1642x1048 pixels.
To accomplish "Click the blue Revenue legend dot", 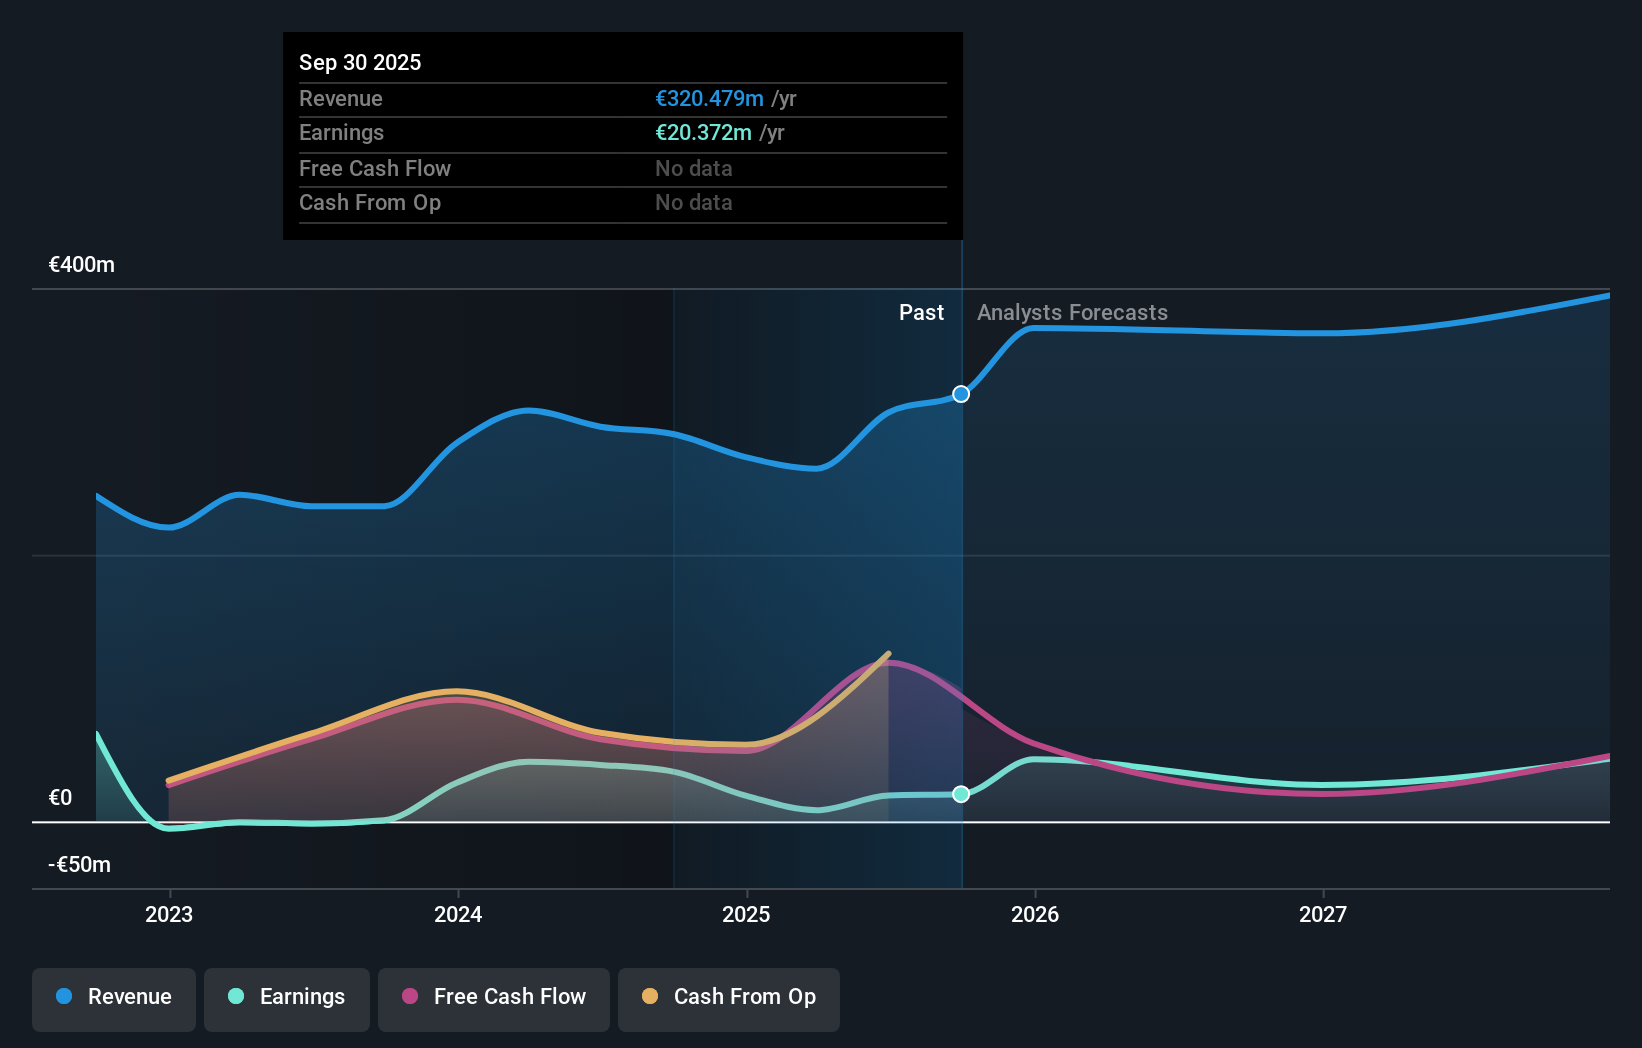I will 64,996.
